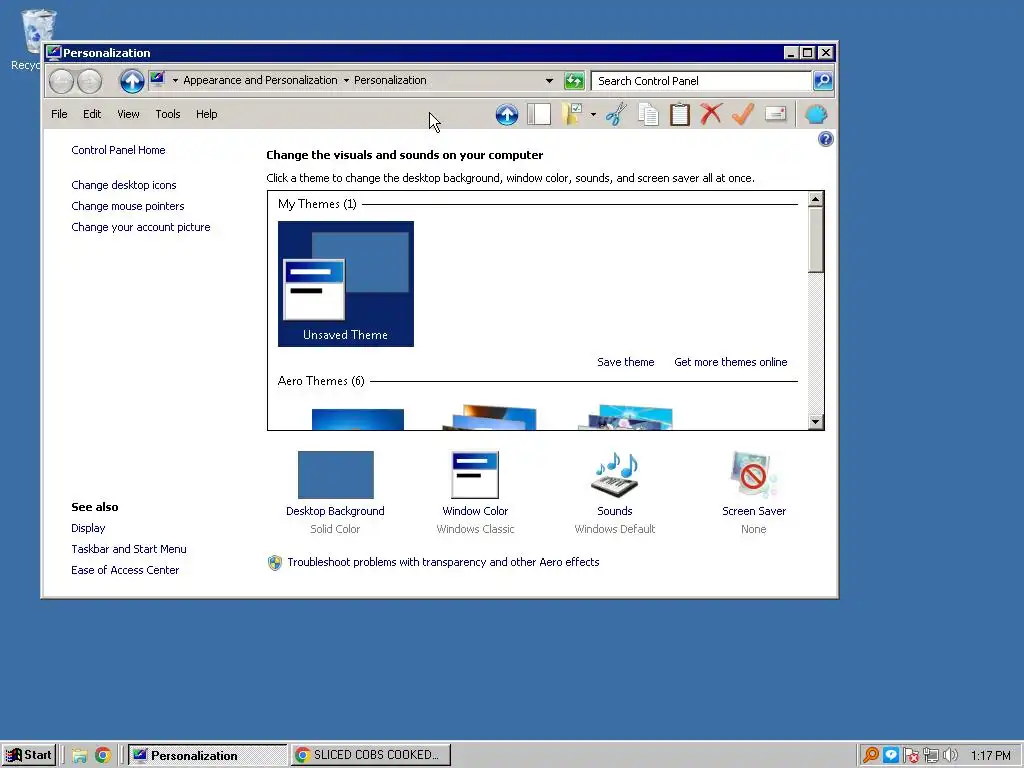Click the blue chat-bubble tray icon
Image resolution: width=1024 pixels, height=768 pixels.
click(891, 756)
